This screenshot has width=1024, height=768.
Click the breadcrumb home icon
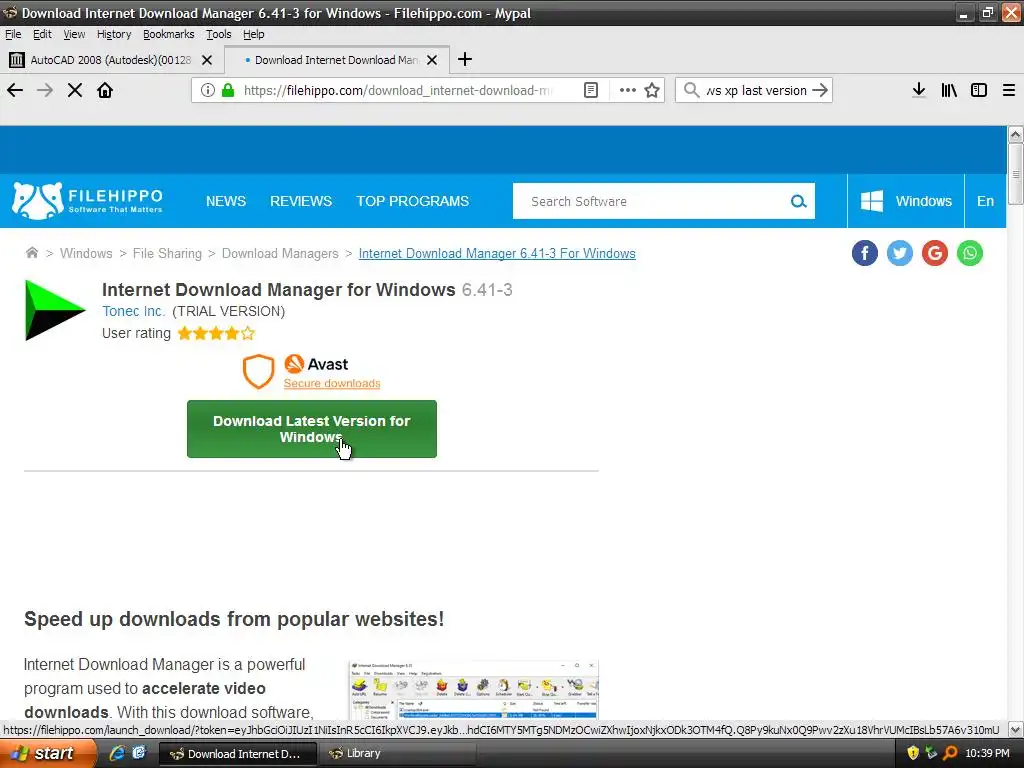[31, 253]
